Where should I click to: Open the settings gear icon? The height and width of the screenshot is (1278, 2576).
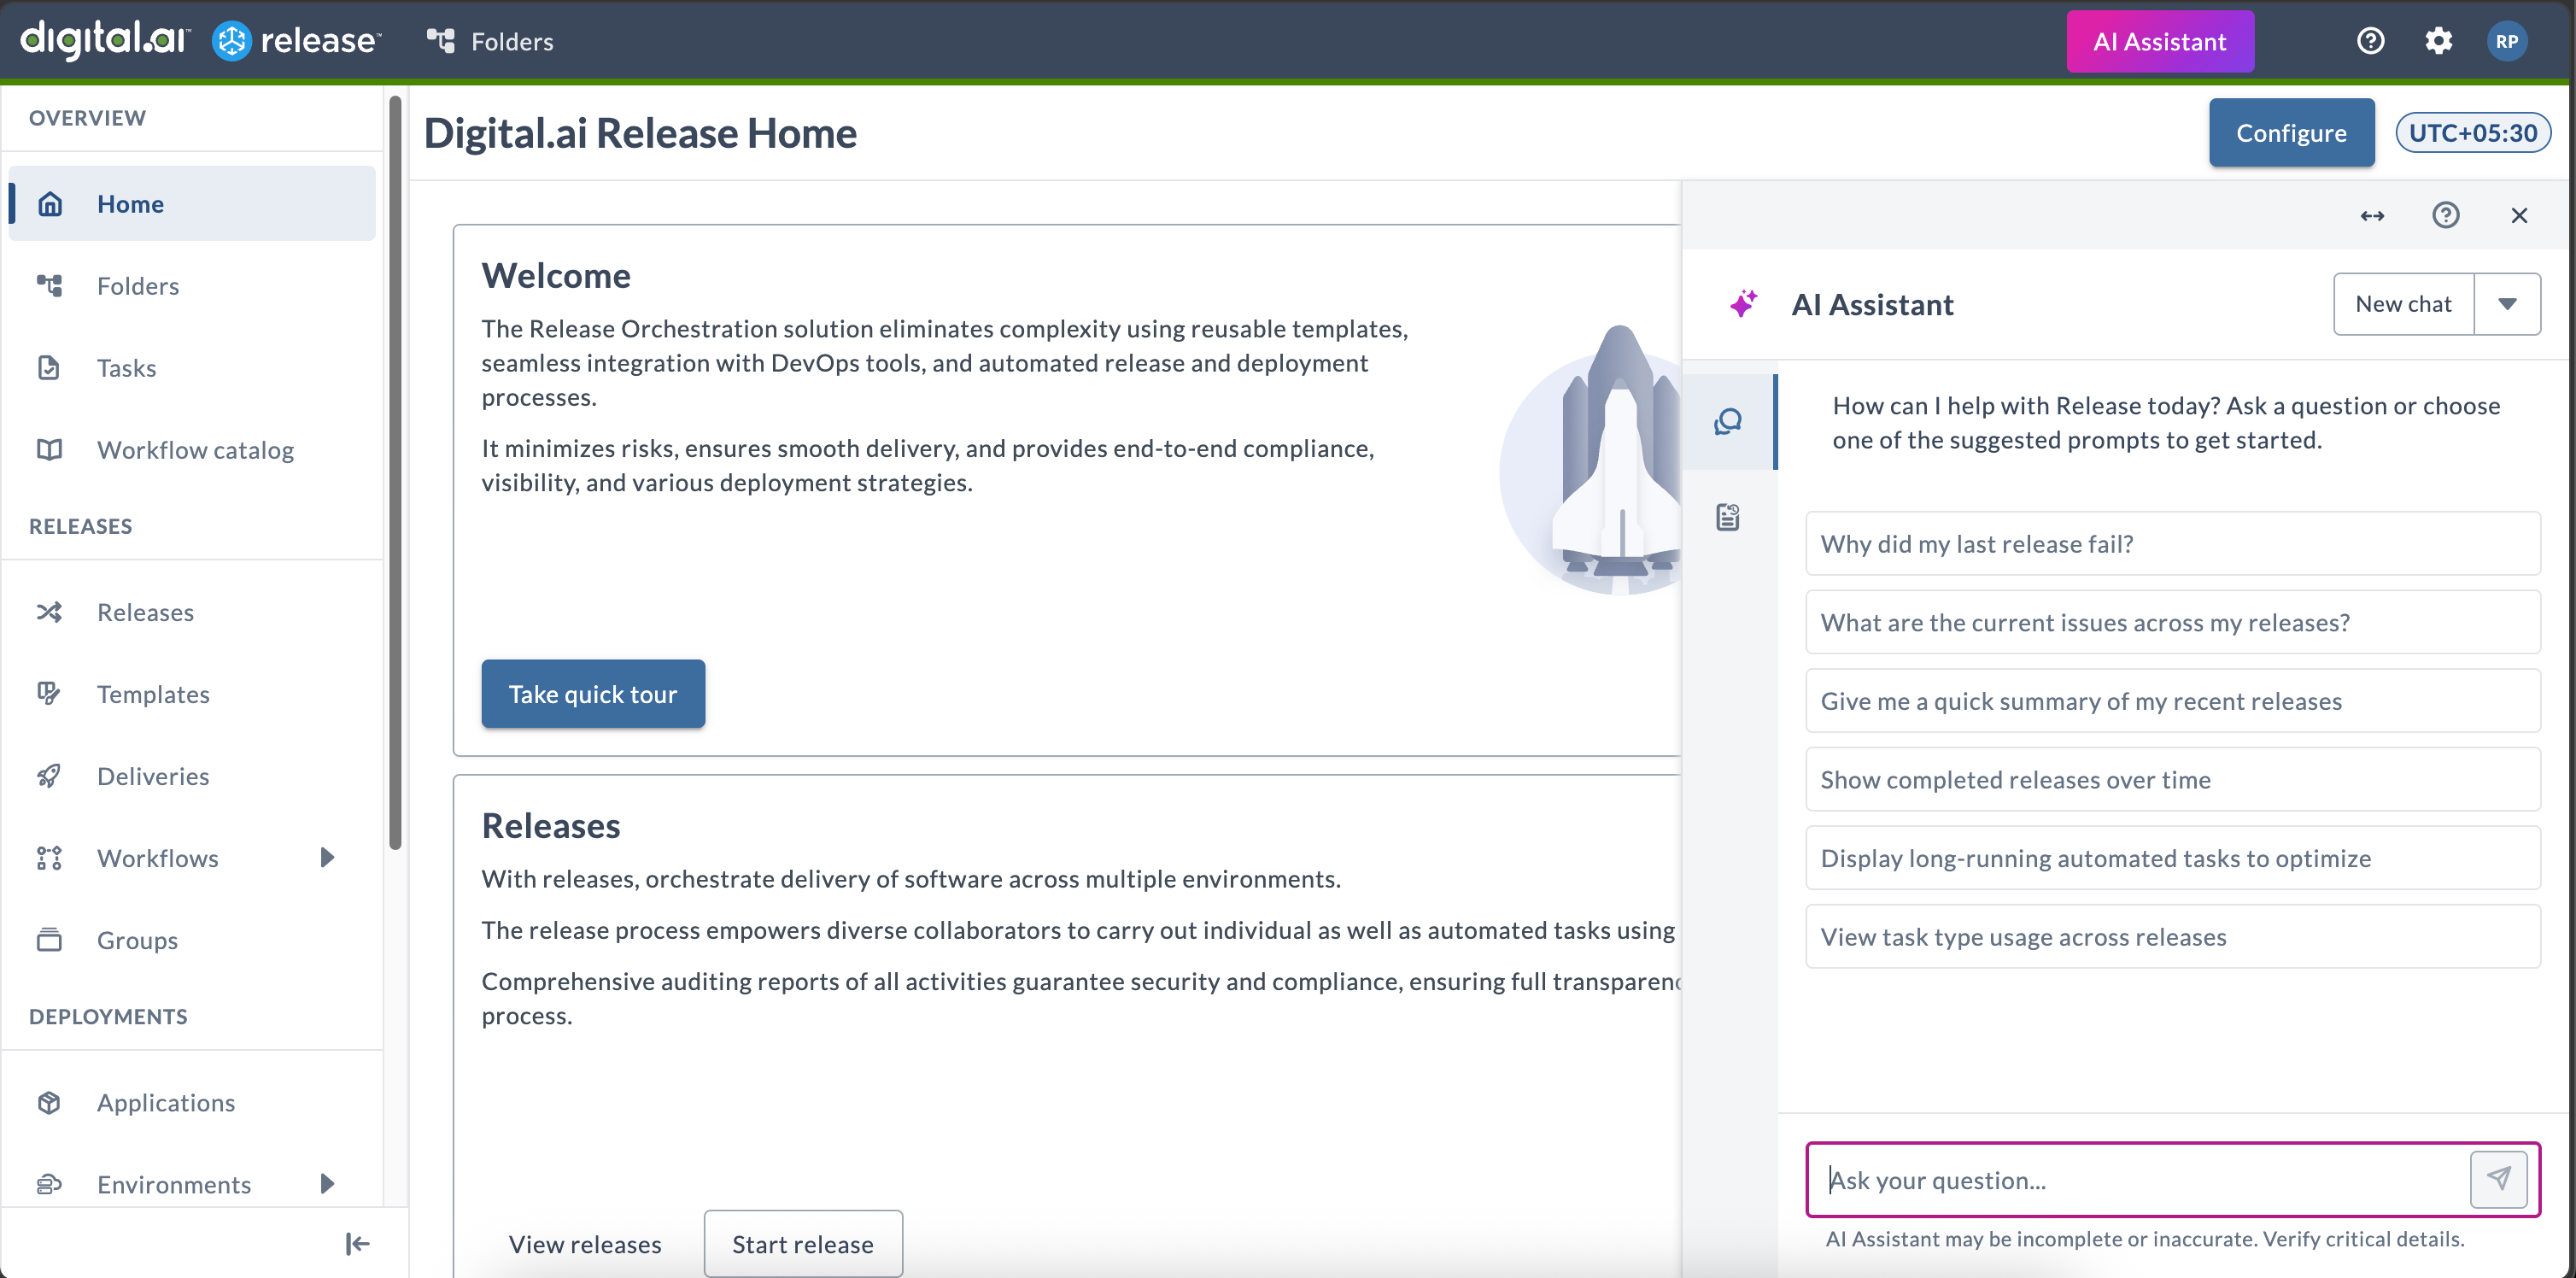(2438, 41)
